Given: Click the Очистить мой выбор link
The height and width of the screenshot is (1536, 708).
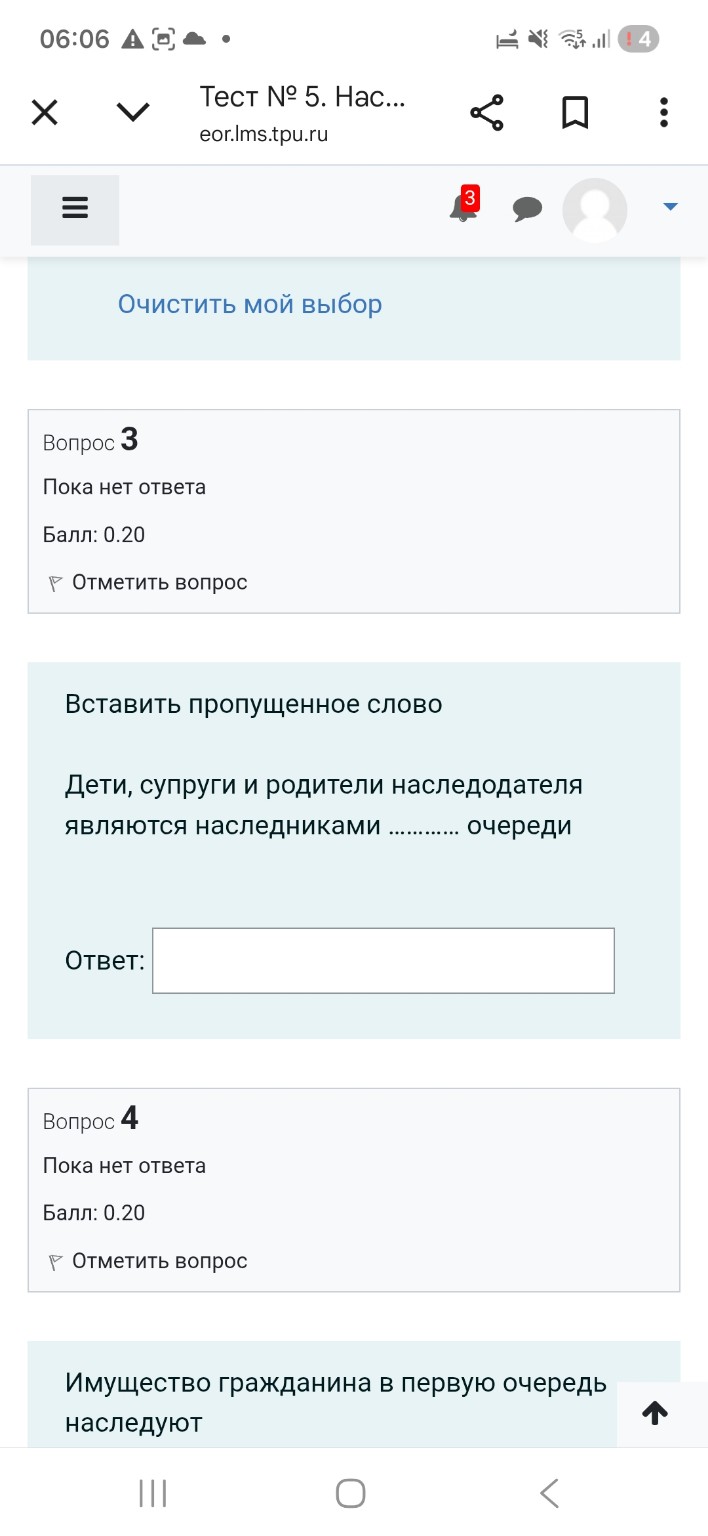Looking at the screenshot, I should pyautogui.click(x=250, y=303).
